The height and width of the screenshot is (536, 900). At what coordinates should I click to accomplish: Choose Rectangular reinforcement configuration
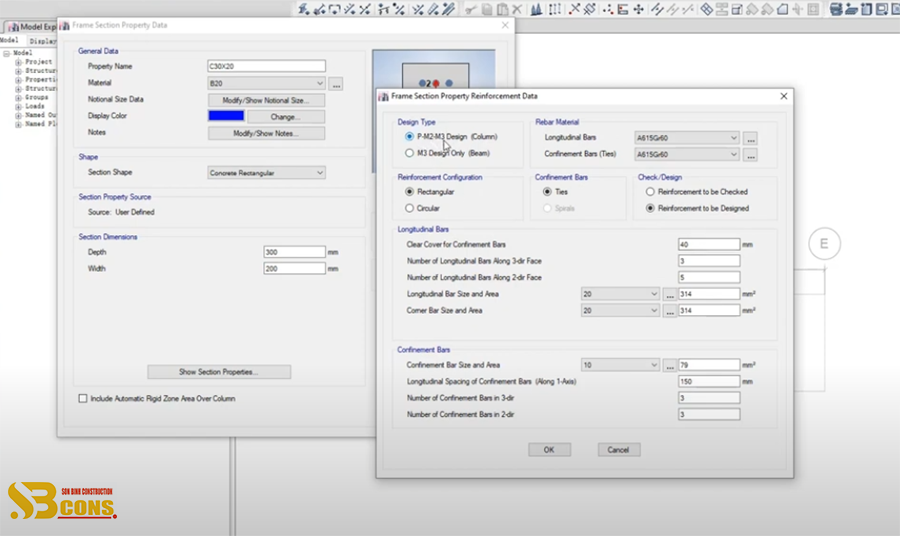[x=409, y=192]
